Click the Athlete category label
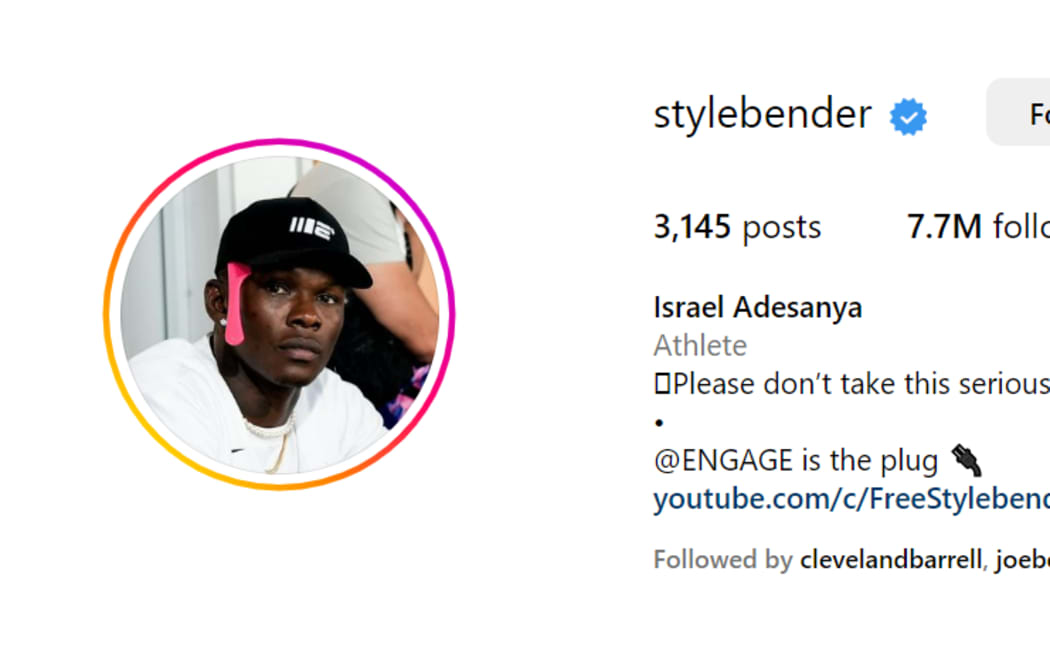This screenshot has height=656, width=1050. (700, 345)
